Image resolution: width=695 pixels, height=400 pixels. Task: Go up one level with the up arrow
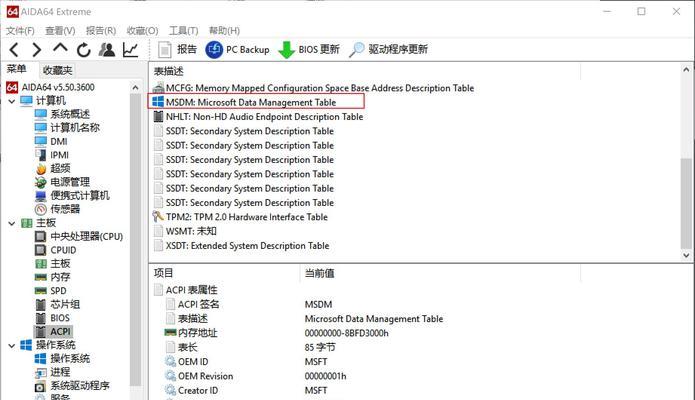click(60, 48)
